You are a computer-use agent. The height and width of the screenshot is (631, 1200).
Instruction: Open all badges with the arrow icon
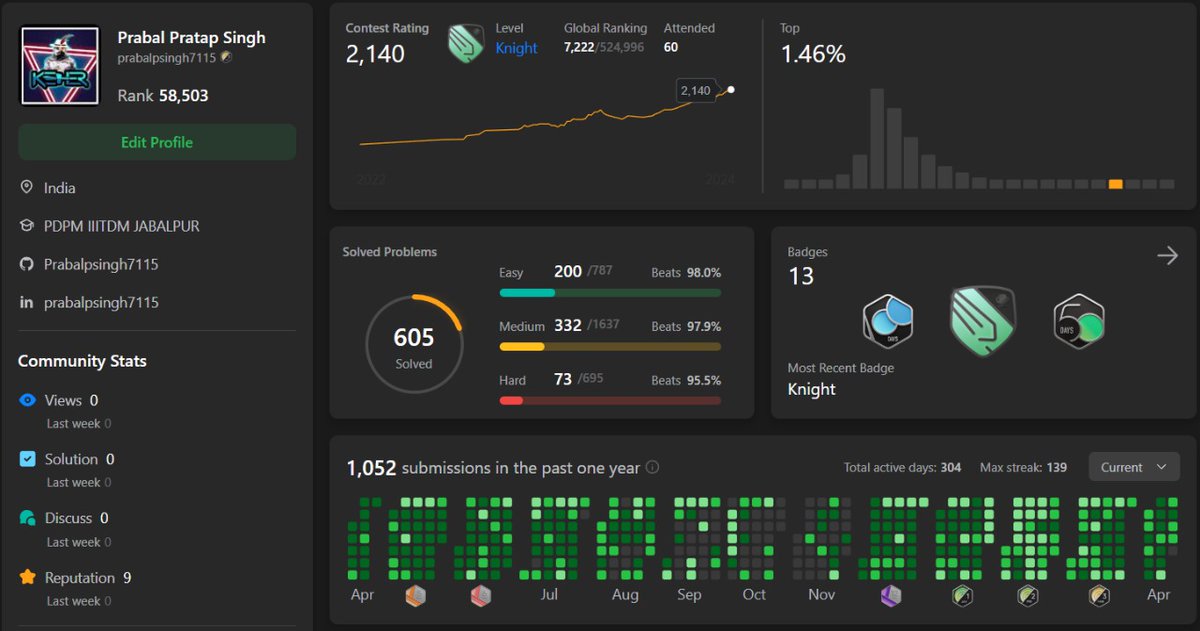click(1167, 256)
